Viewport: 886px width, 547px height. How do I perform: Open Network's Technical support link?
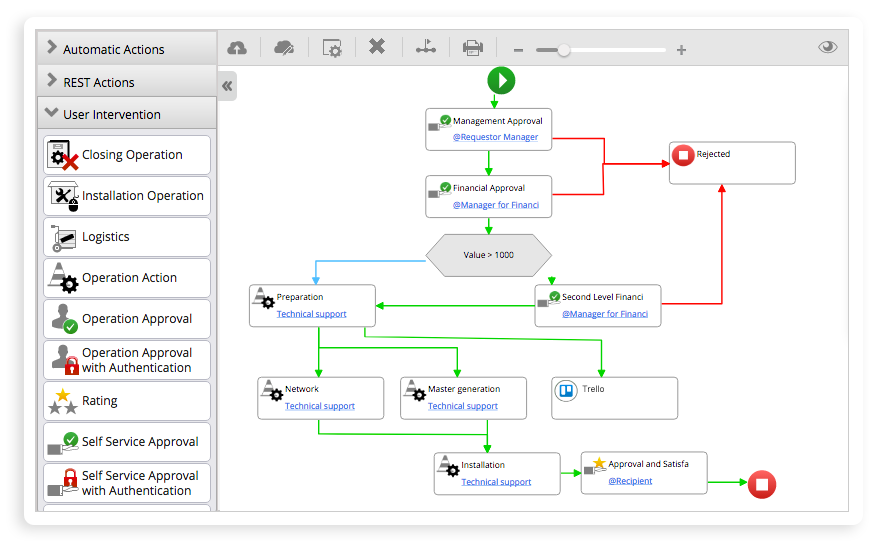coord(320,406)
